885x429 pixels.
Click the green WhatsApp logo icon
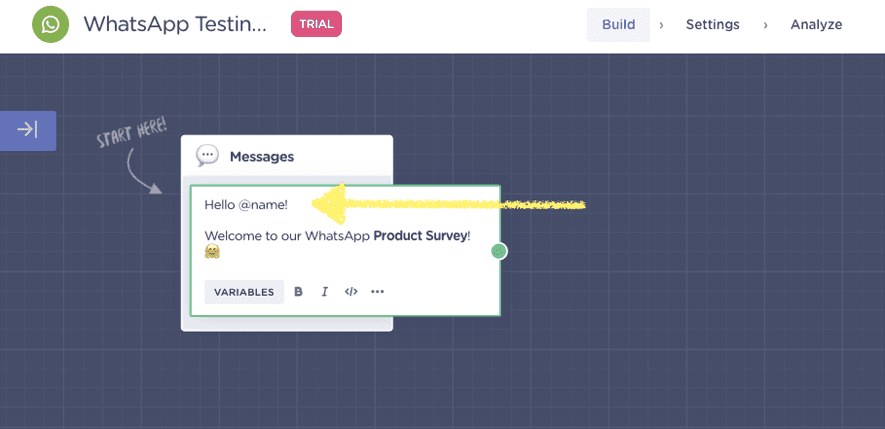pos(50,24)
